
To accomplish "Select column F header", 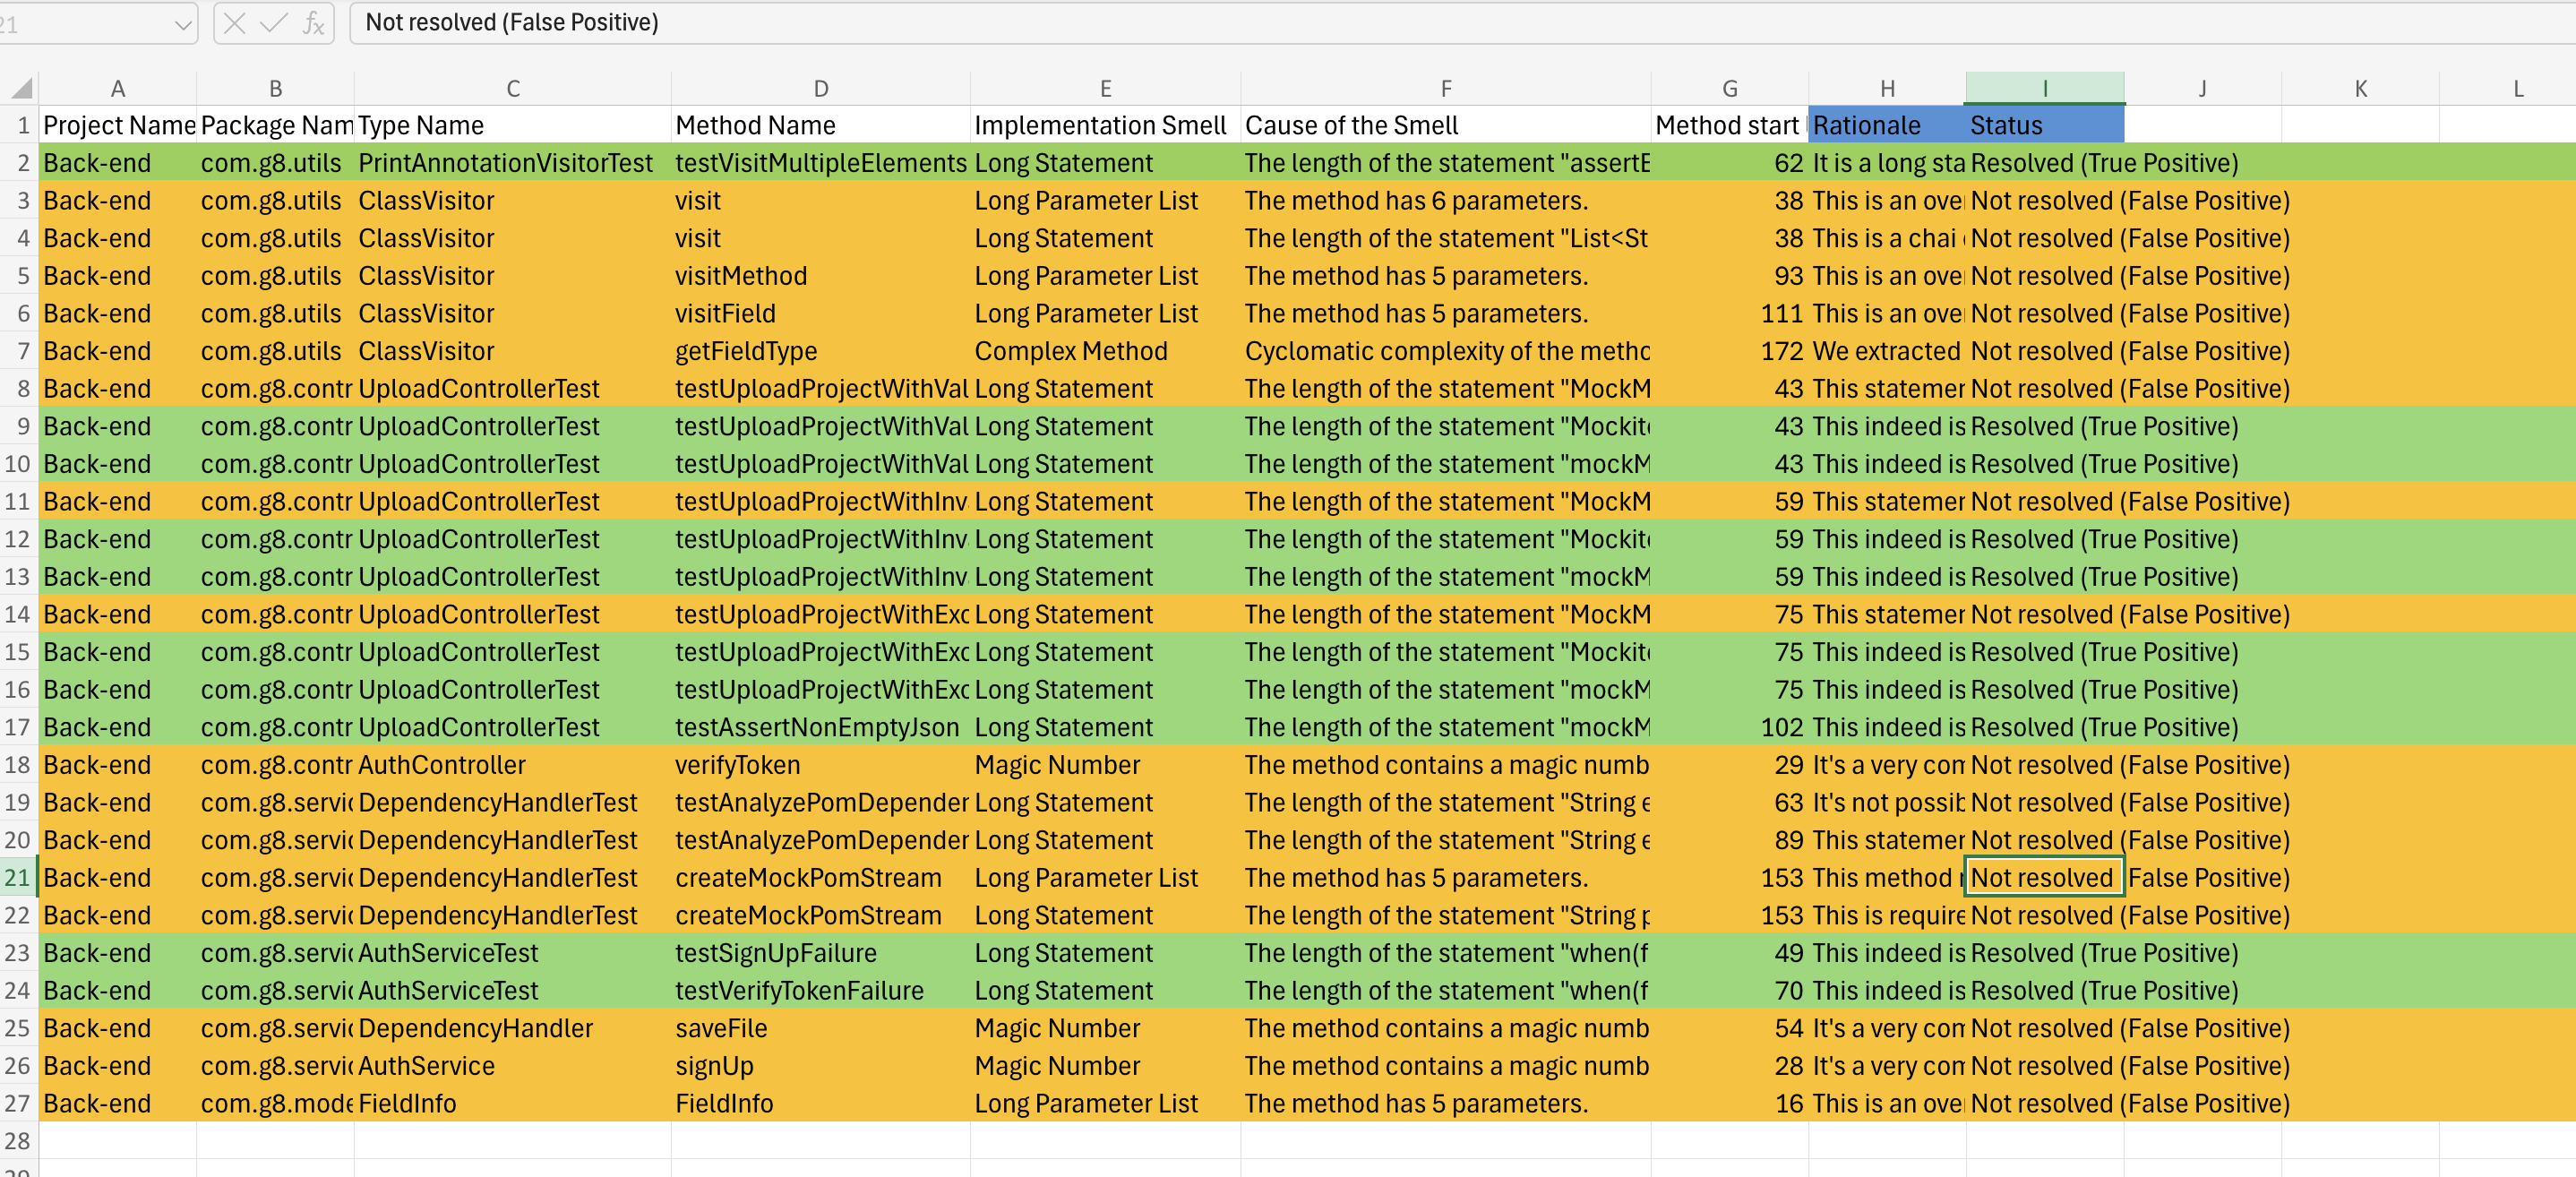I will tap(1445, 89).
